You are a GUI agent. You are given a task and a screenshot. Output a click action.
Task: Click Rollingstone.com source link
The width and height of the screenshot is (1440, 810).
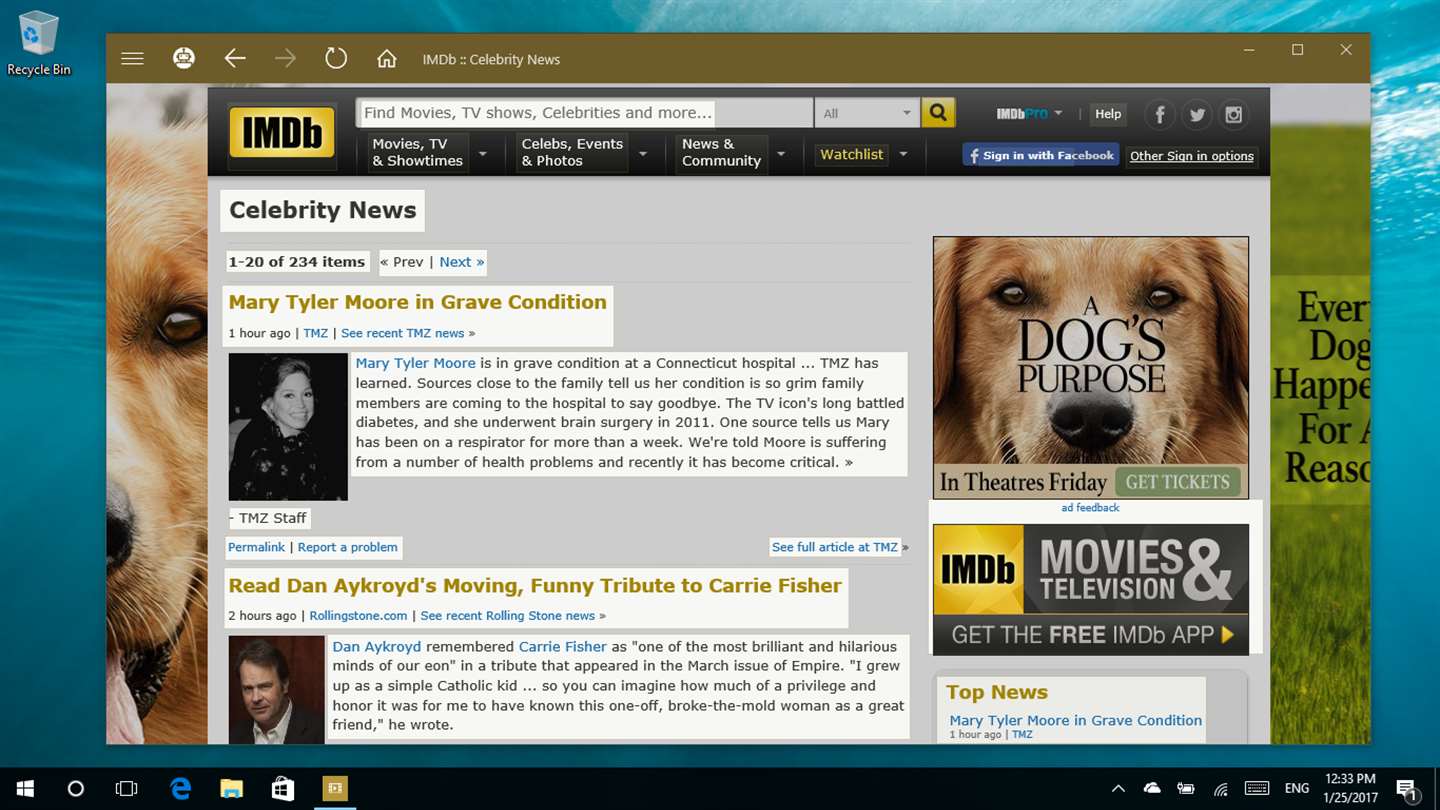tap(358, 616)
